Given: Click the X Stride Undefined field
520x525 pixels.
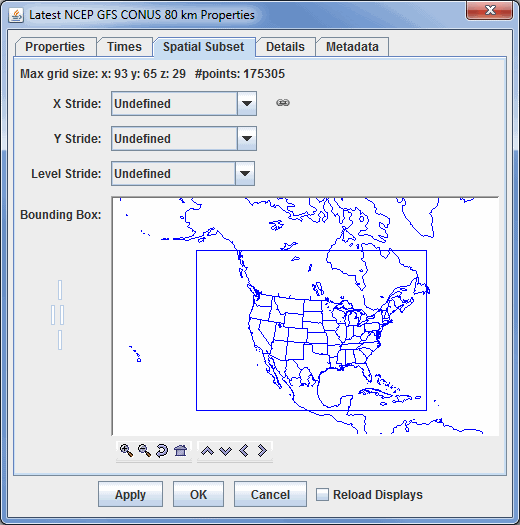Looking at the screenshot, I should point(174,103).
